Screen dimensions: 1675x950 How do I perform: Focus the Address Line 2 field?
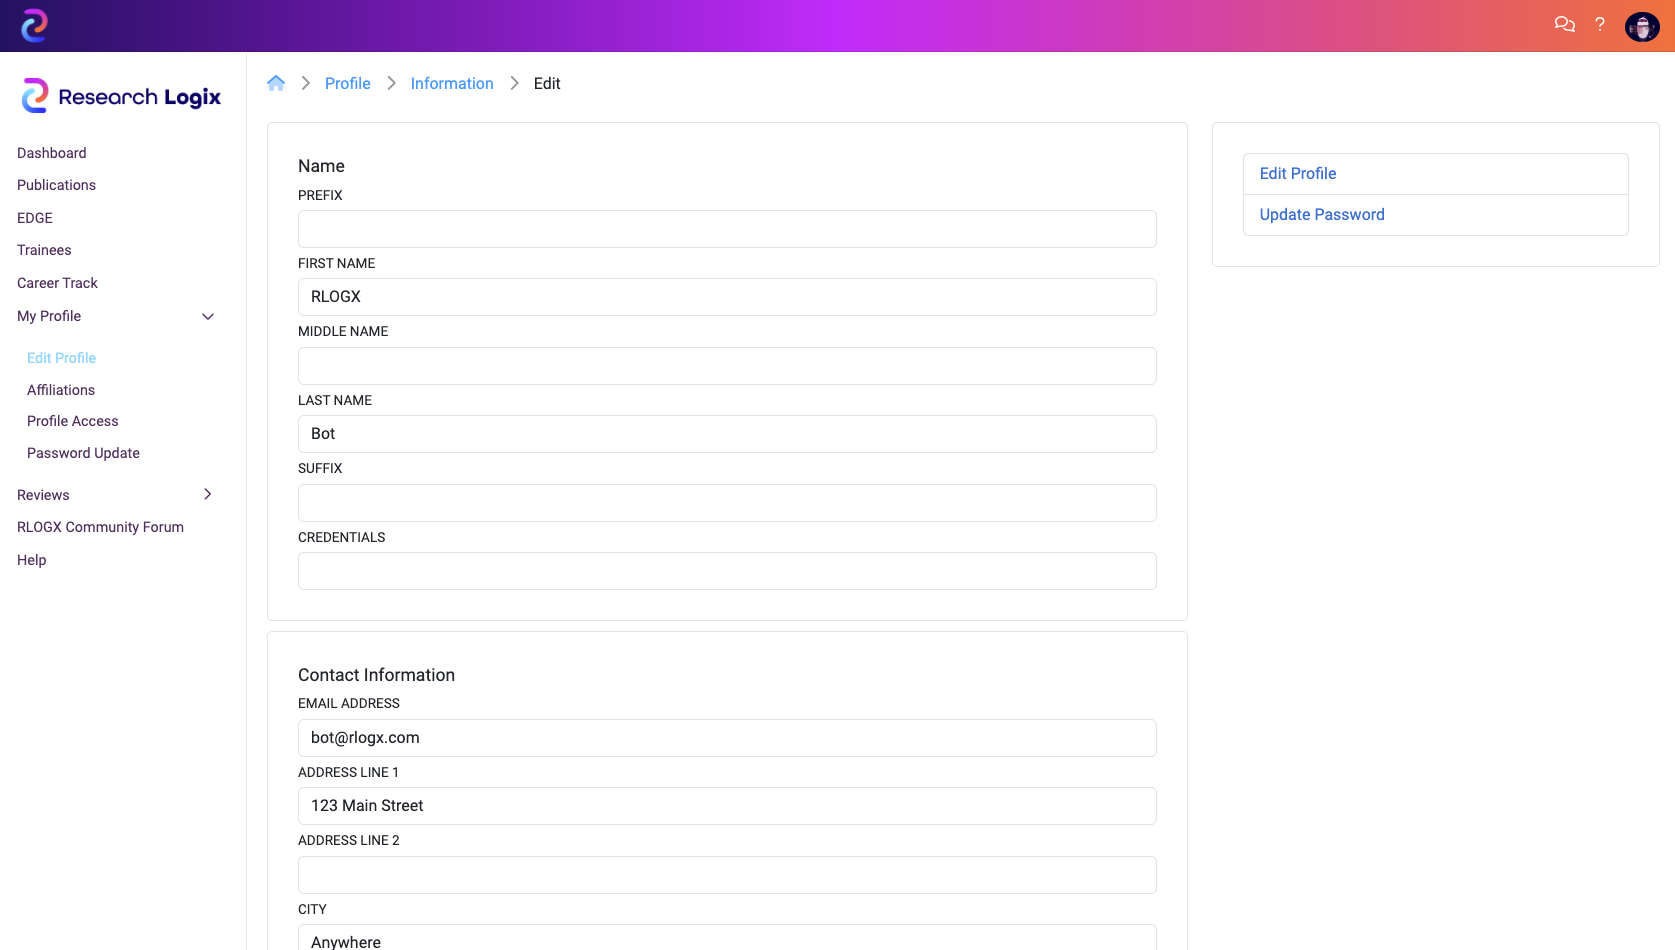tap(727, 875)
